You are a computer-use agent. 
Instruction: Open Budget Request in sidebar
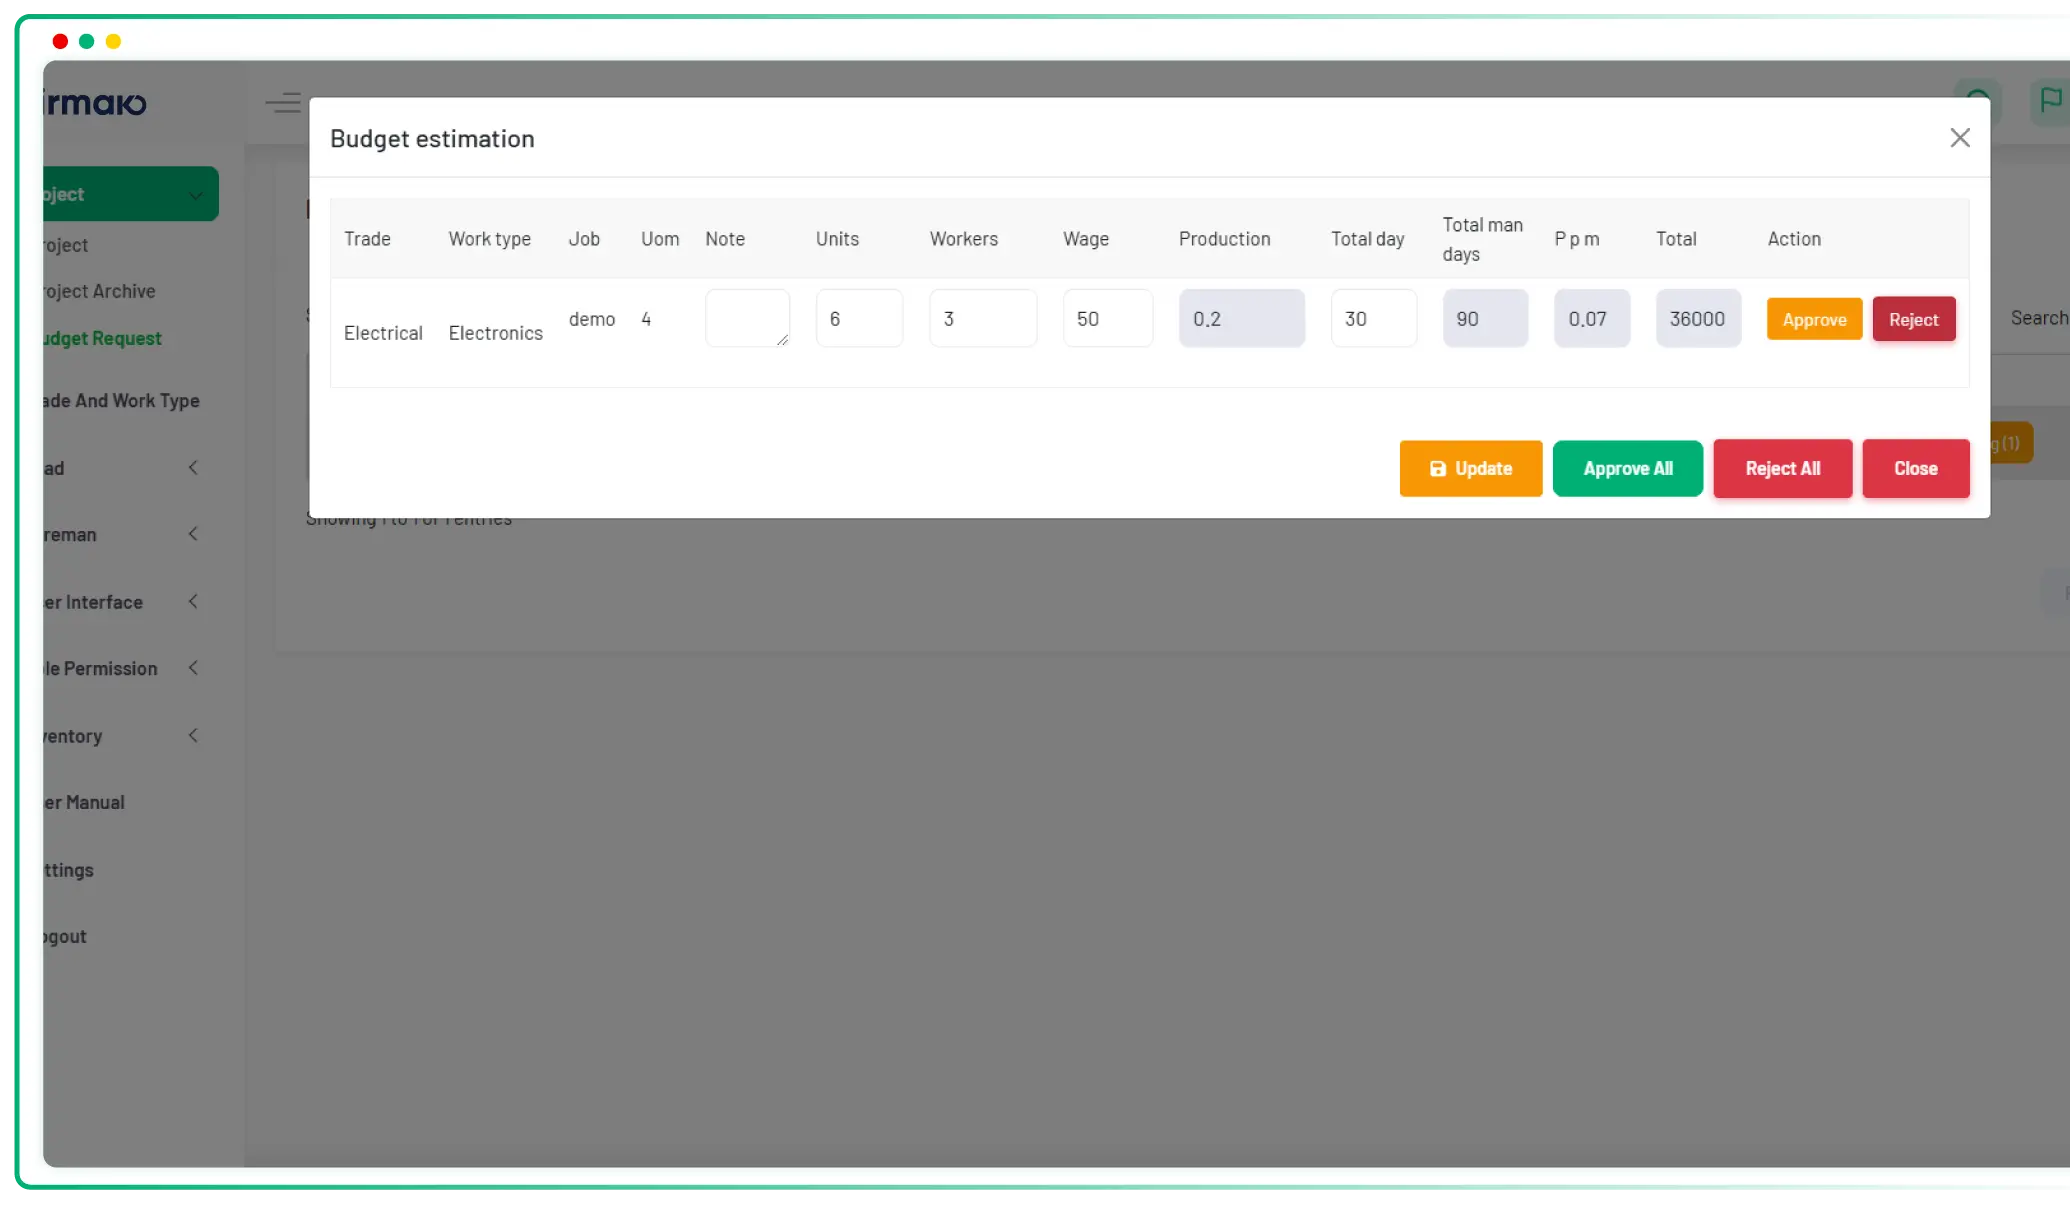tap(102, 338)
